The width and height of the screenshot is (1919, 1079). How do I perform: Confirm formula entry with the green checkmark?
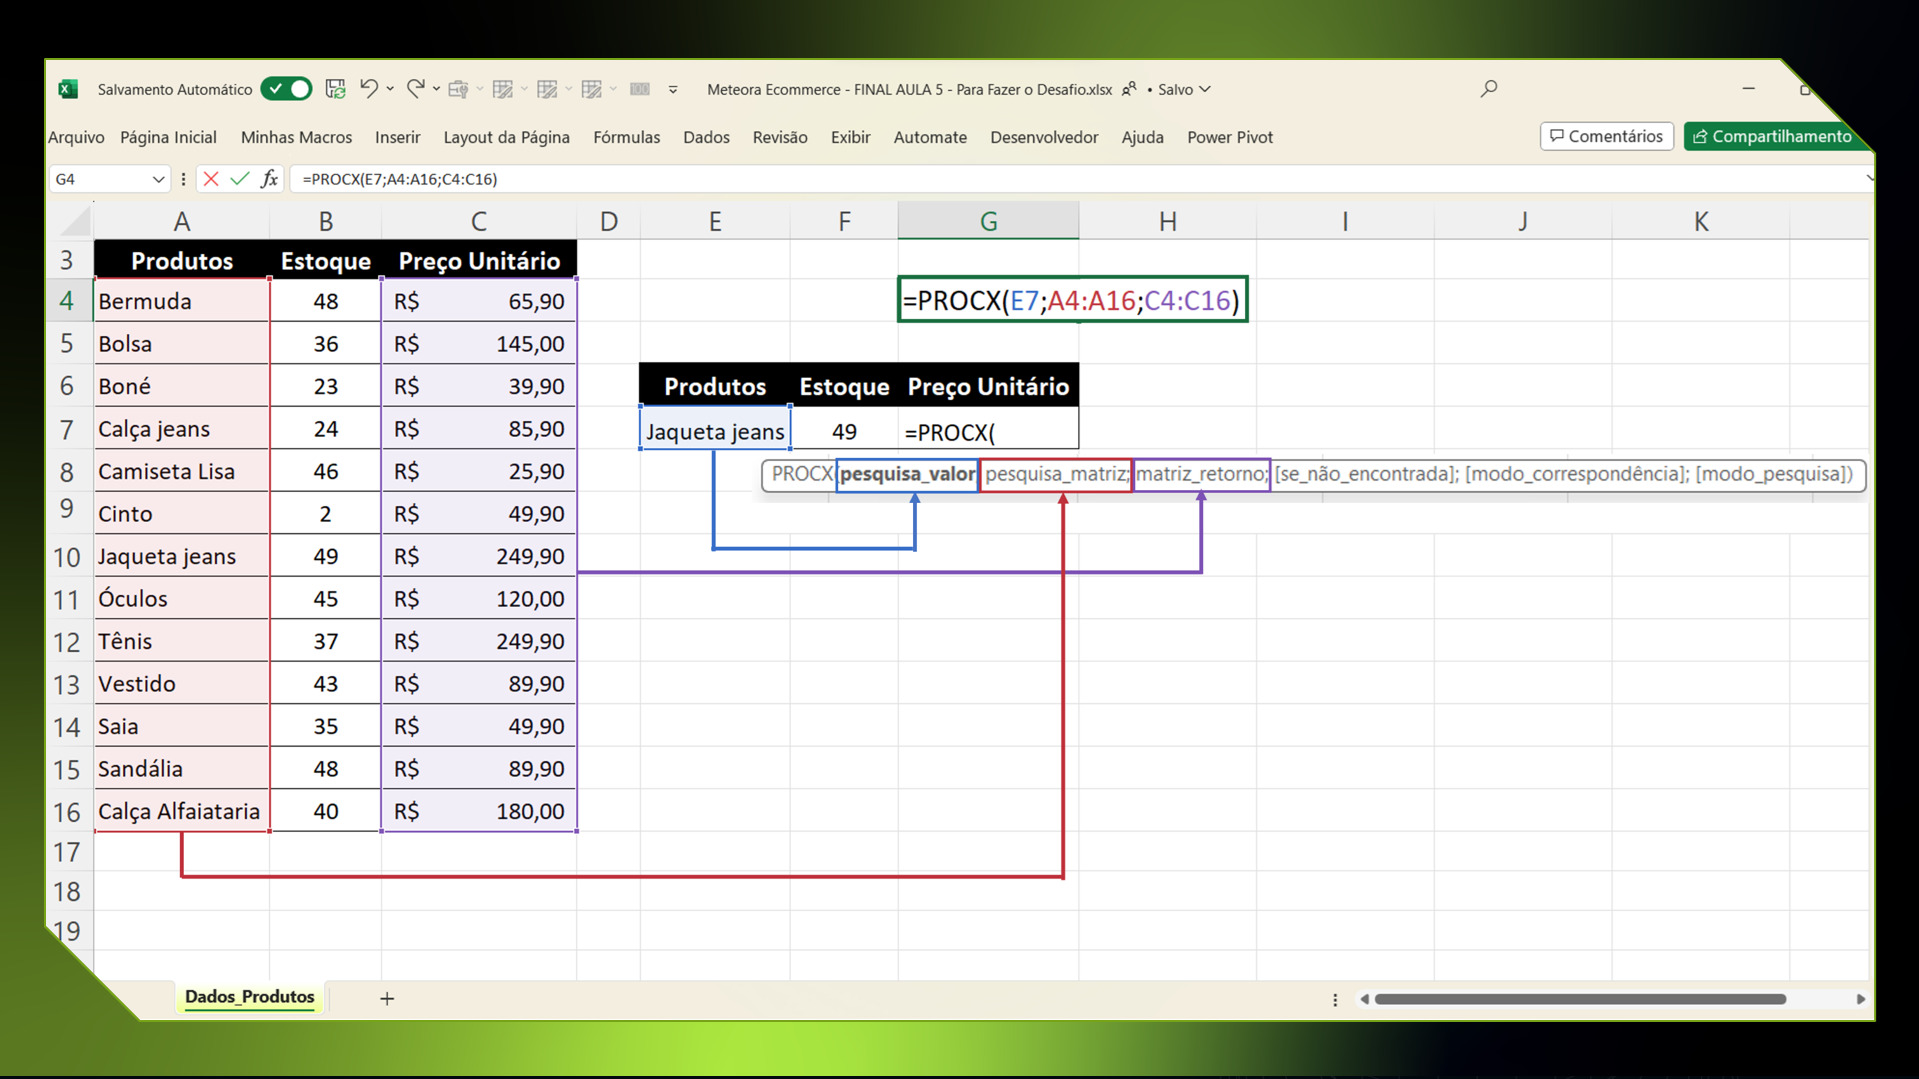coord(239,179)
